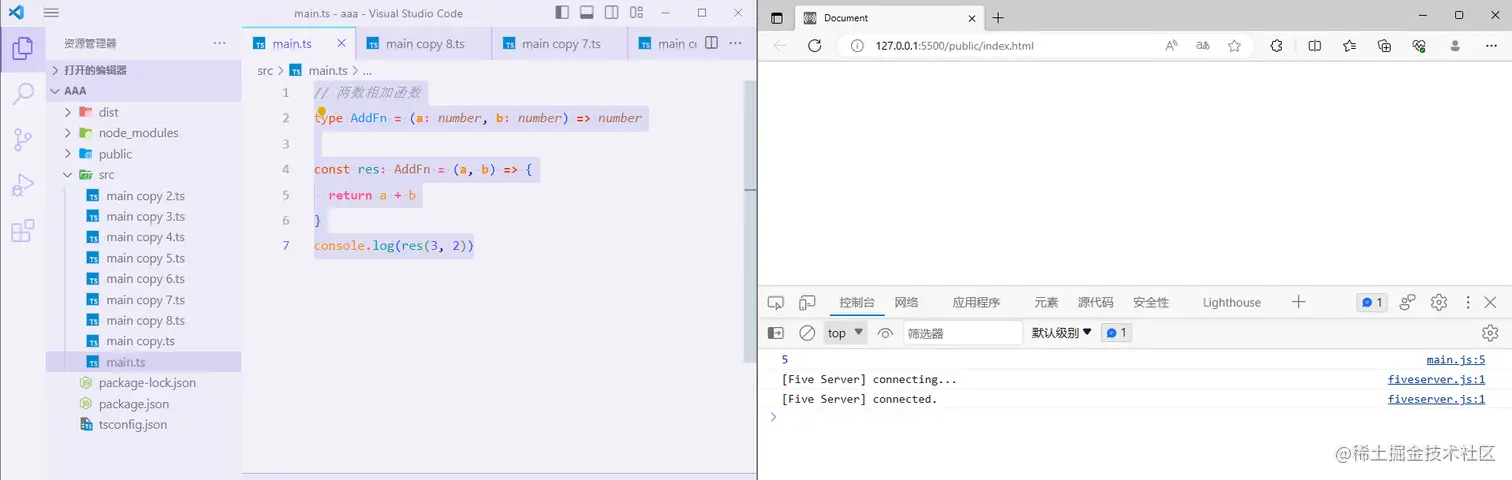The image size is (1512, 480).
Task: Expand the open editors section
Action: click(x=143, y=70)
